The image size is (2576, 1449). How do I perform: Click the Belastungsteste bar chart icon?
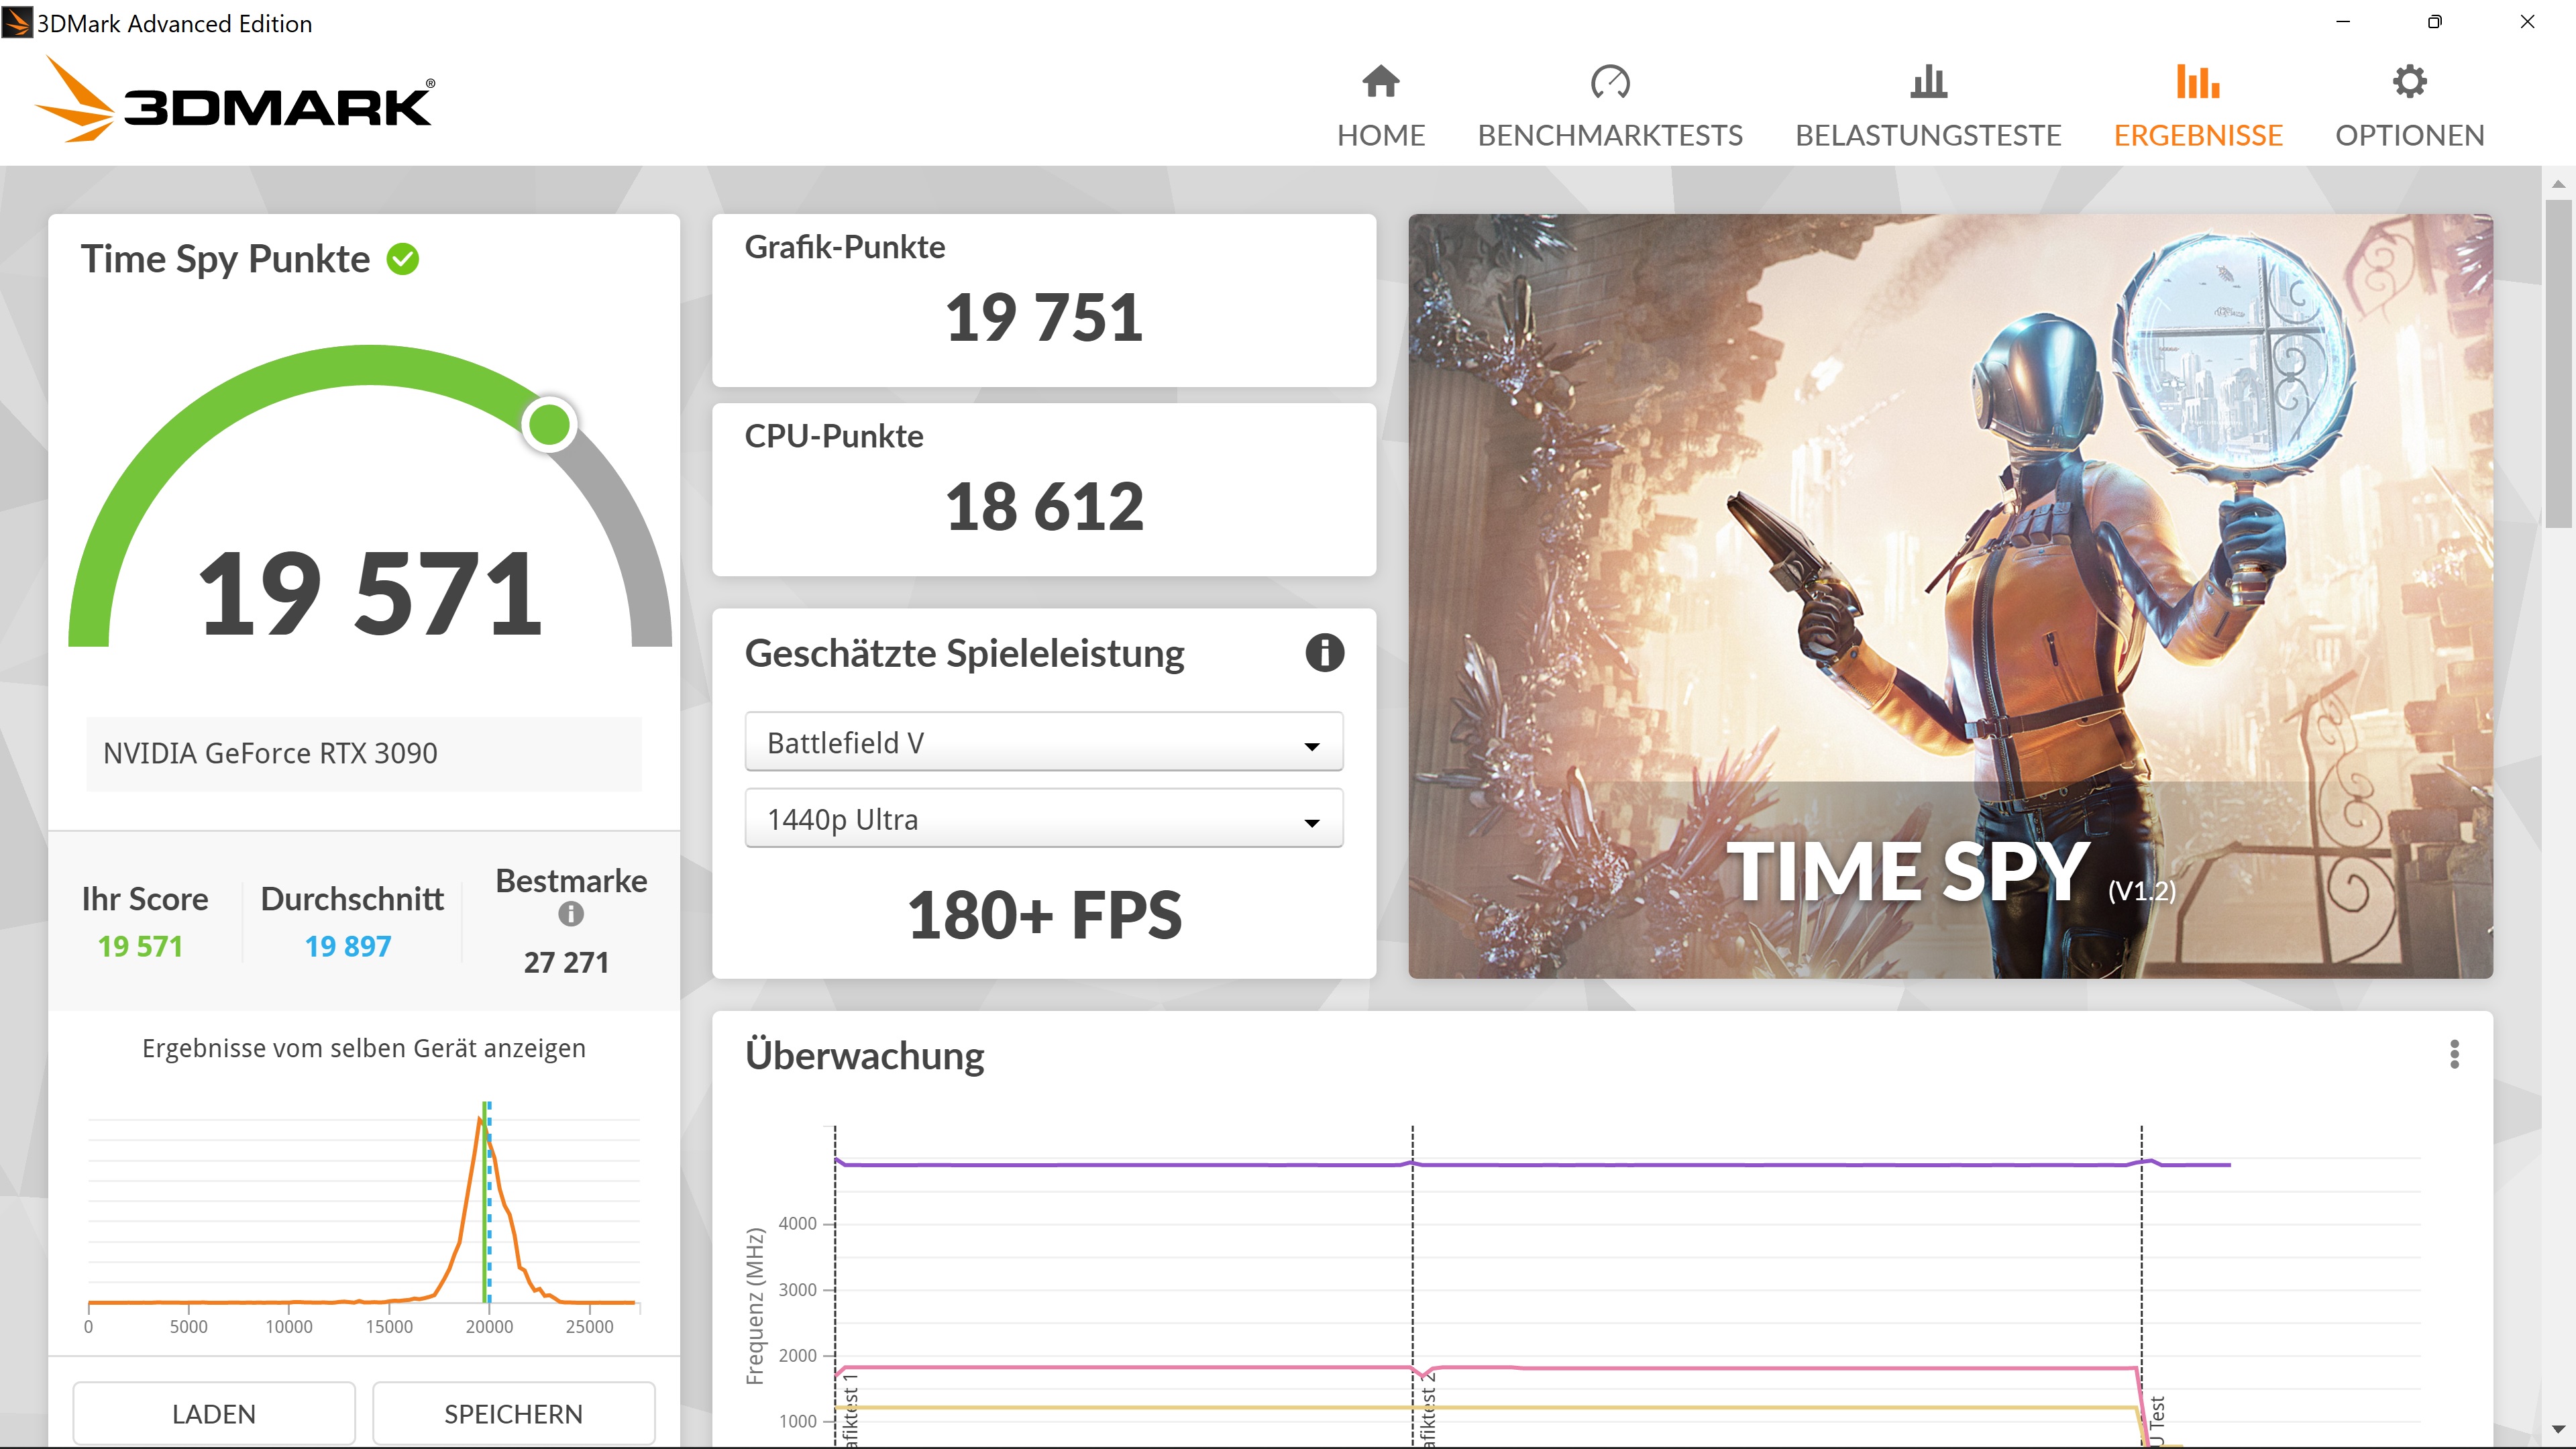point(1928,82)
